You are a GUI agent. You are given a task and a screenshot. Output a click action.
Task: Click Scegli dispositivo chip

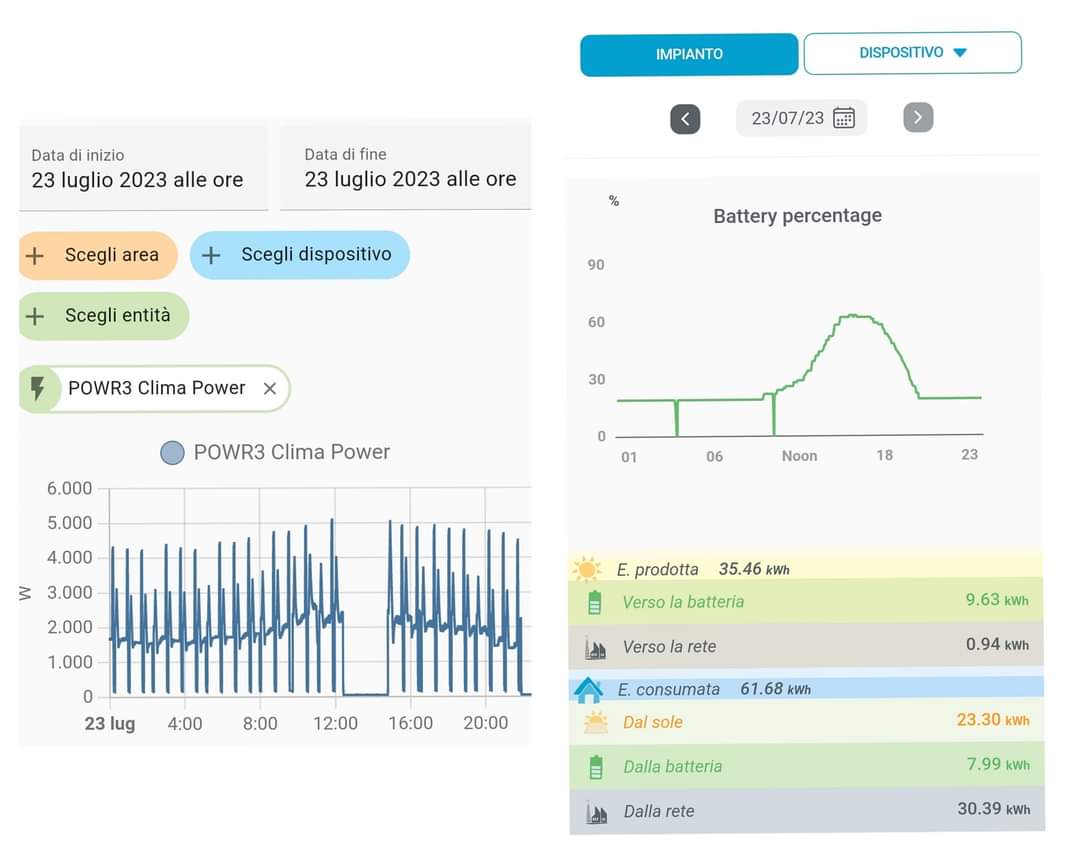click(300, 254)
